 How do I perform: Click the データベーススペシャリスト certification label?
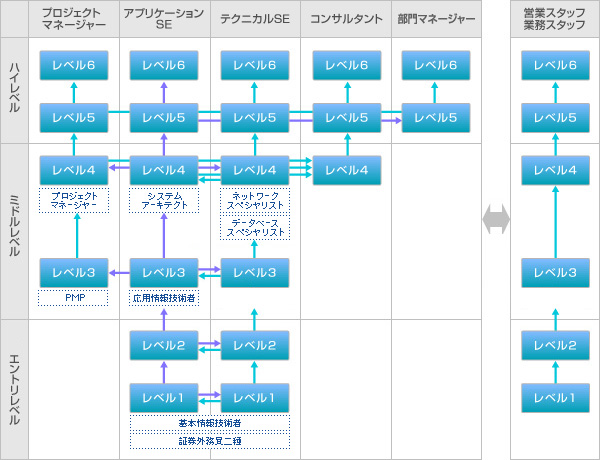255,227
